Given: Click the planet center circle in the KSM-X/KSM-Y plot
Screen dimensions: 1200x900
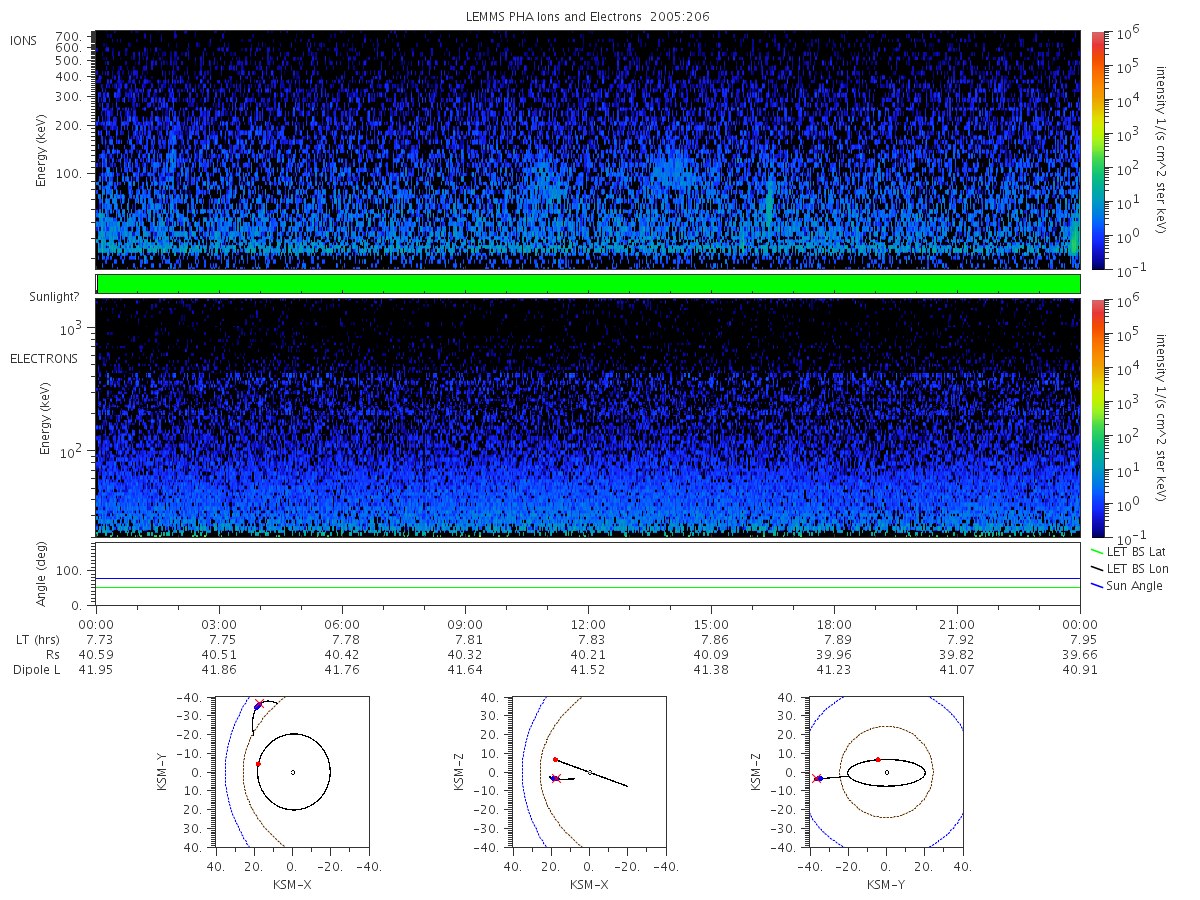Looking at the screenshot, I should [293, 772].
